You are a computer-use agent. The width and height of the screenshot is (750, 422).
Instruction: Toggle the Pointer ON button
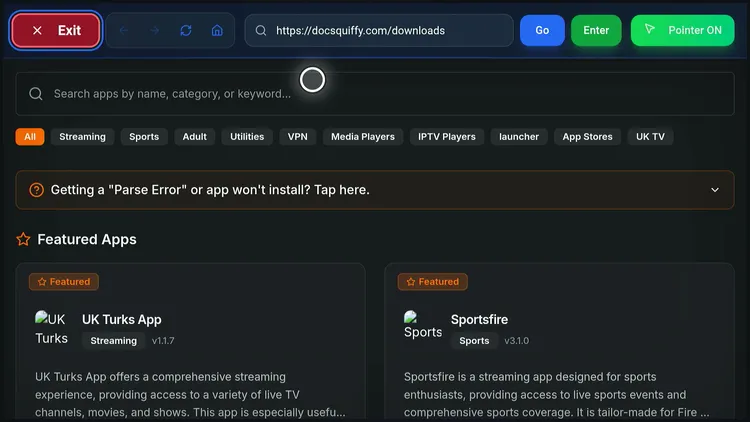coord(682,31)
